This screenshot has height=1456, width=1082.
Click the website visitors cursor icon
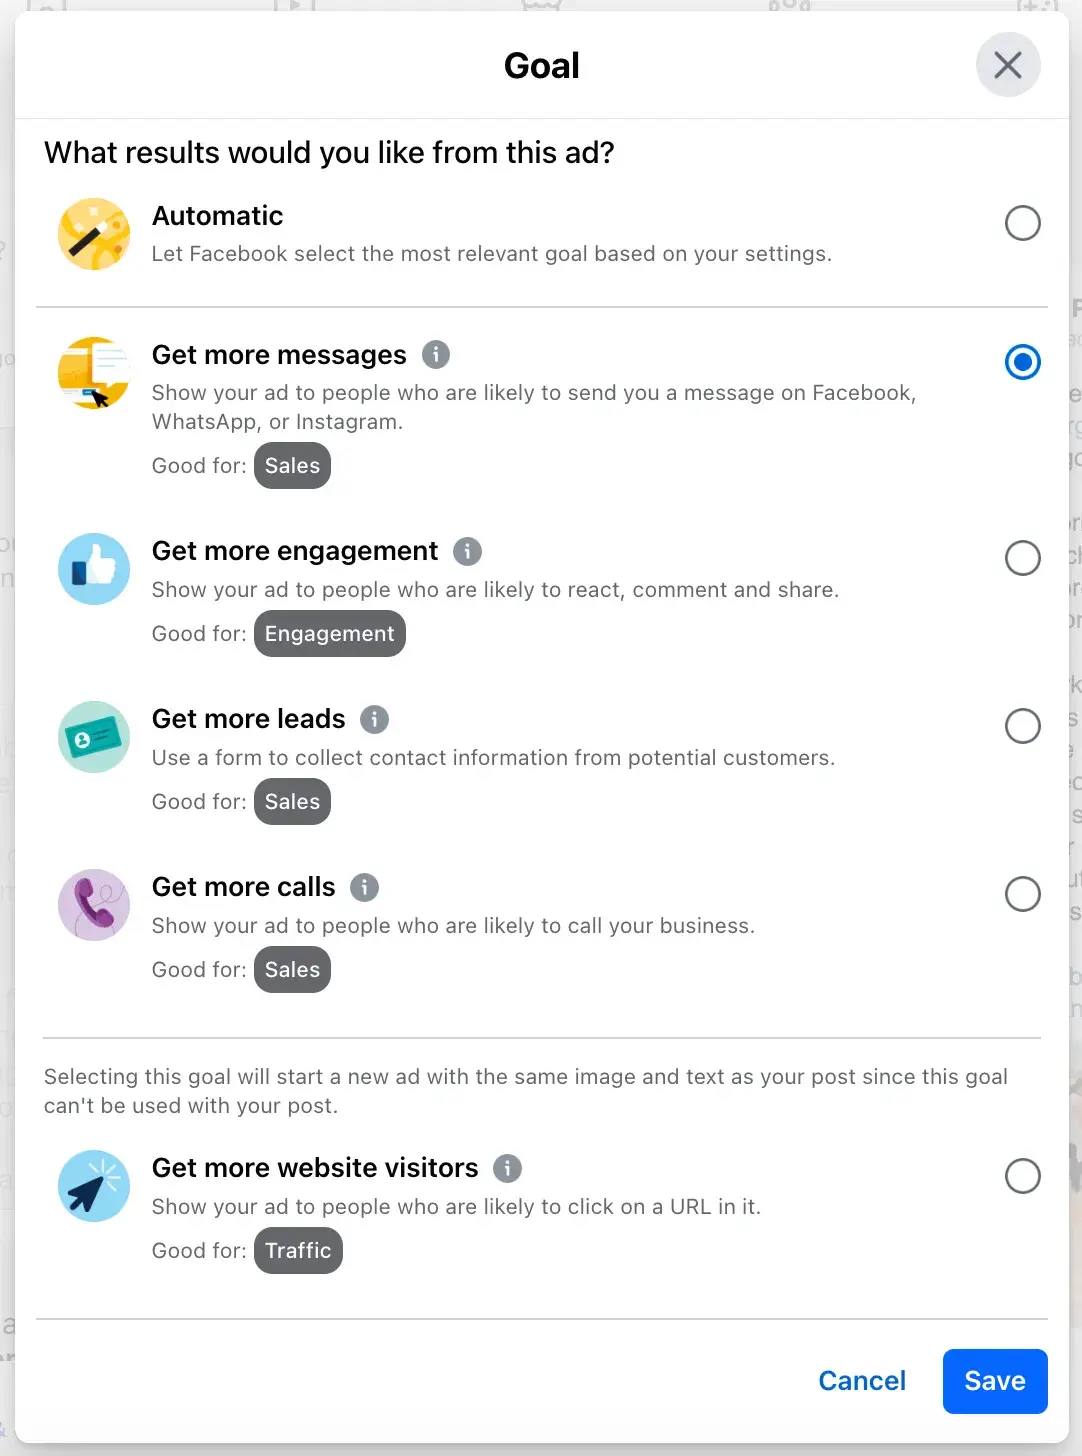(94, 1186)
